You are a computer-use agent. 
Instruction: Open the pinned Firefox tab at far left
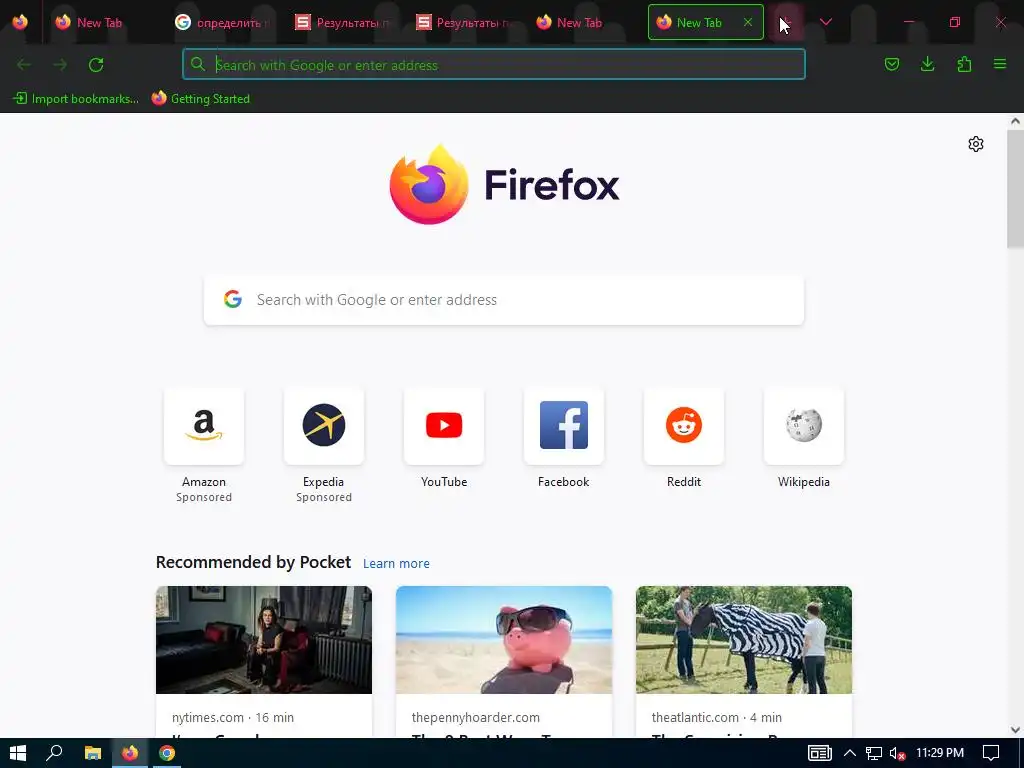pos(20,22)
